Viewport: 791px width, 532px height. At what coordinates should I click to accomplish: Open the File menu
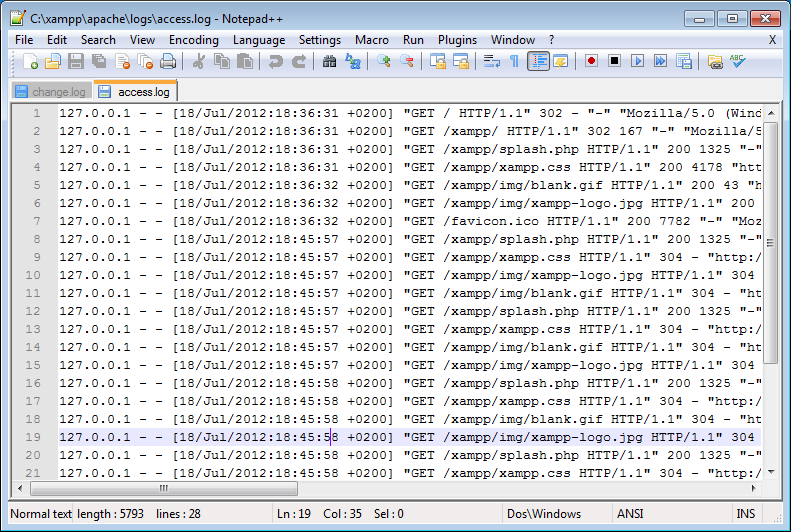[24, 40]
